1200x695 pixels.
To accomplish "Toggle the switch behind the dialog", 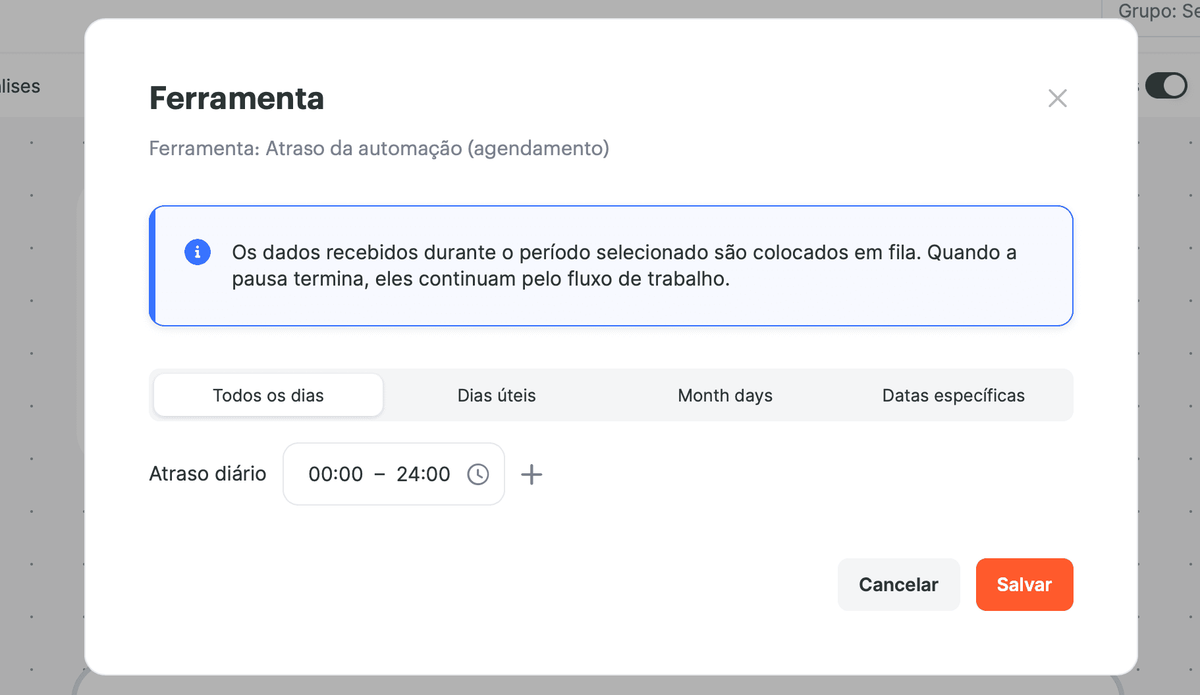I will [1166, 86].
